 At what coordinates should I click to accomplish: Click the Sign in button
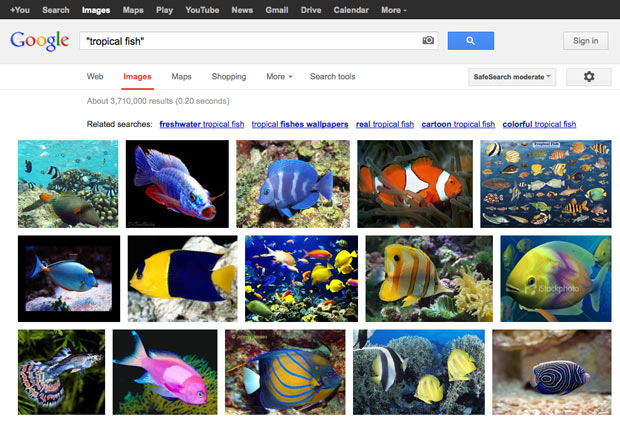(586, 41)
